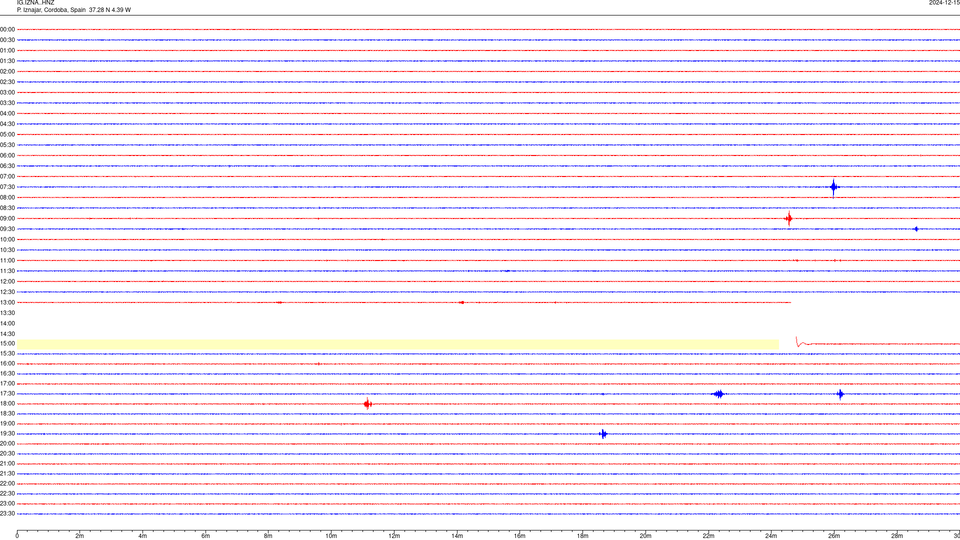
Task: Click the '13:00' time label
Action: [x=7, y=302]
